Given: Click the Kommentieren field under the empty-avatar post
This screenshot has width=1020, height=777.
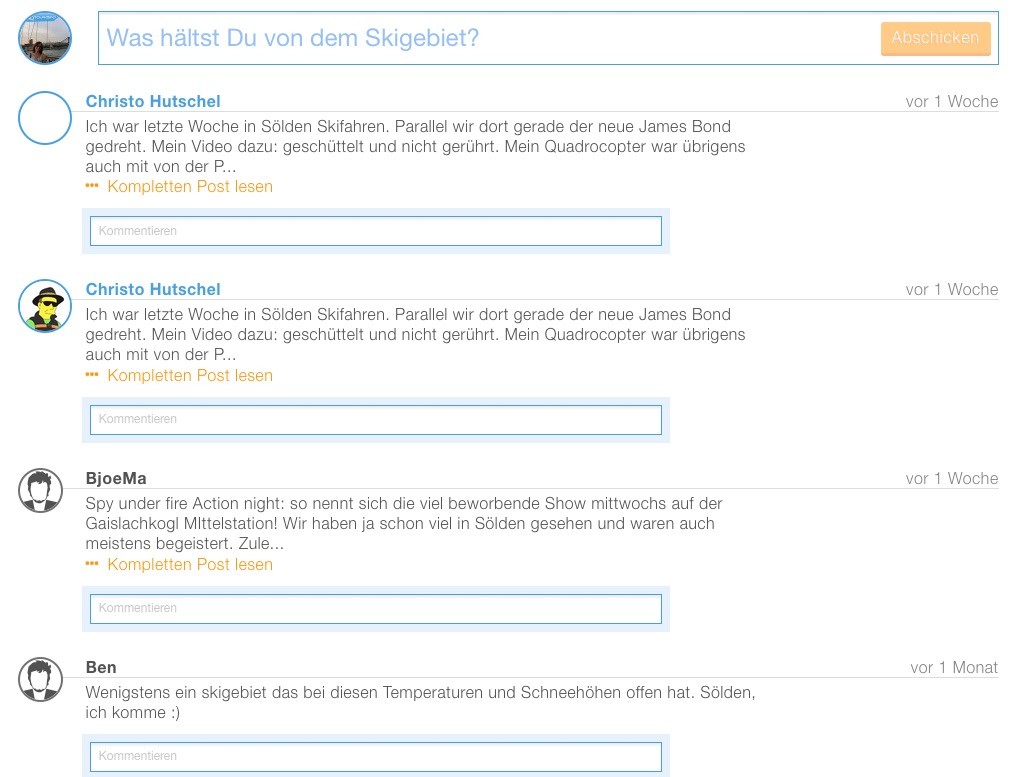Looking at the screenshot, I should pos(376,231).
